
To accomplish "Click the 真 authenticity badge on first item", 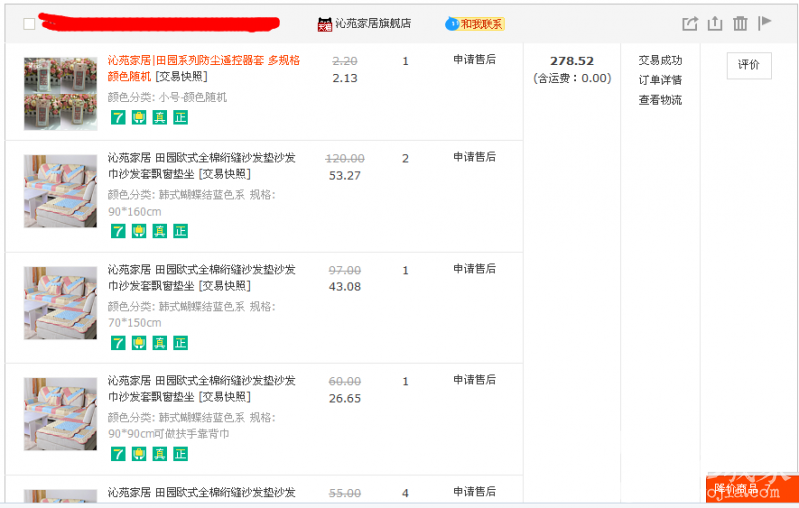I will click(x=160, y=118).
